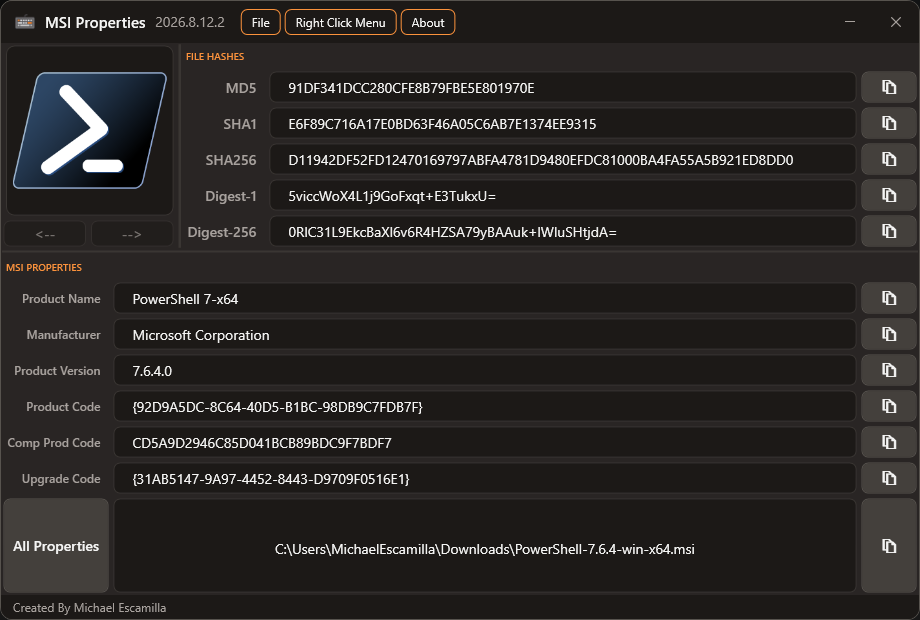Click the keyboard app icon in title bar
The width and height of the screenshot is (920, 620).
(x=25, y=22)
